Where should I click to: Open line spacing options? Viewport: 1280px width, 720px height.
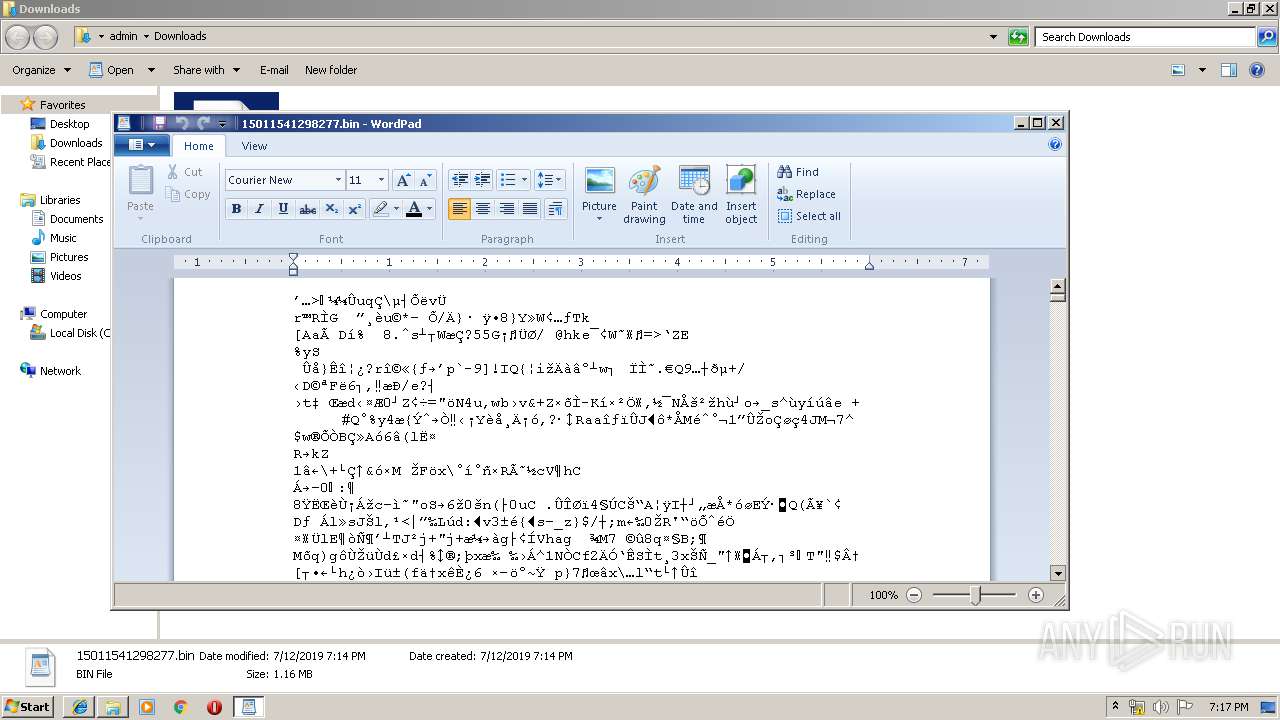coord(550,180)
